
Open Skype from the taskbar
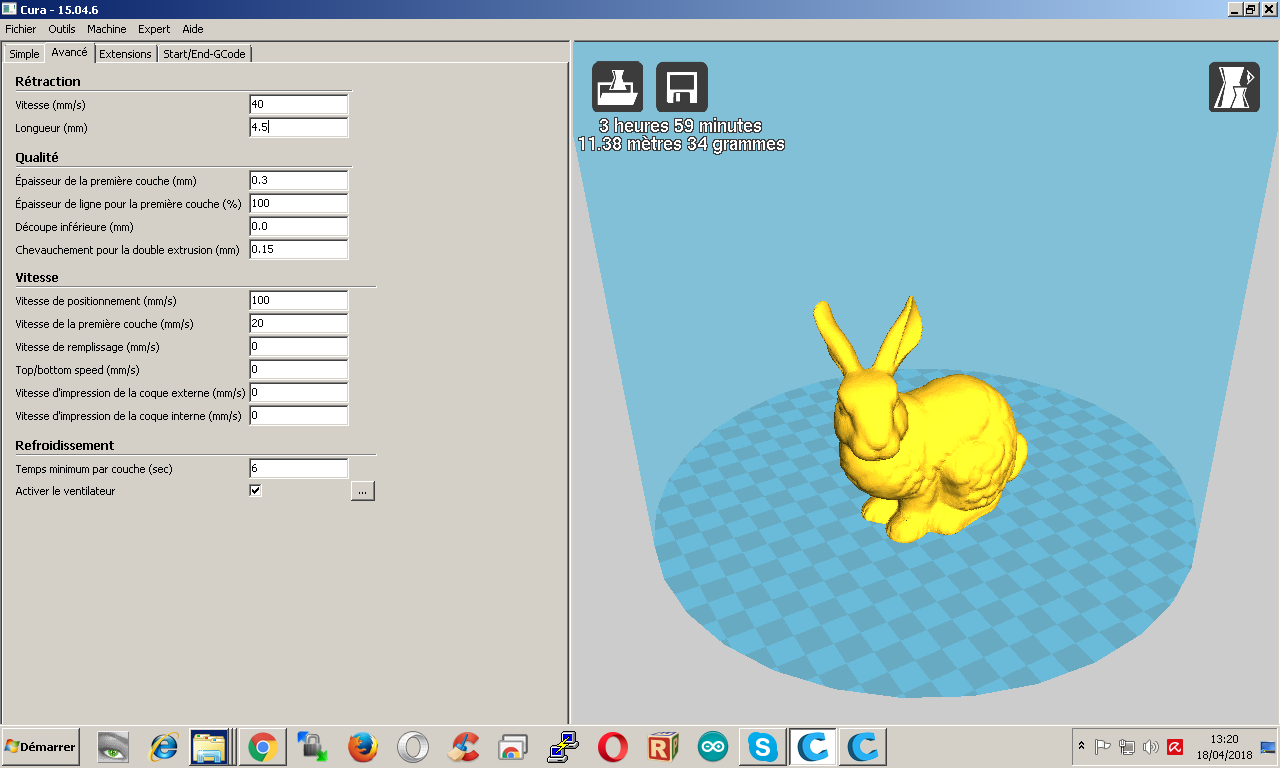pyautogui.click(x=763, y=747)
